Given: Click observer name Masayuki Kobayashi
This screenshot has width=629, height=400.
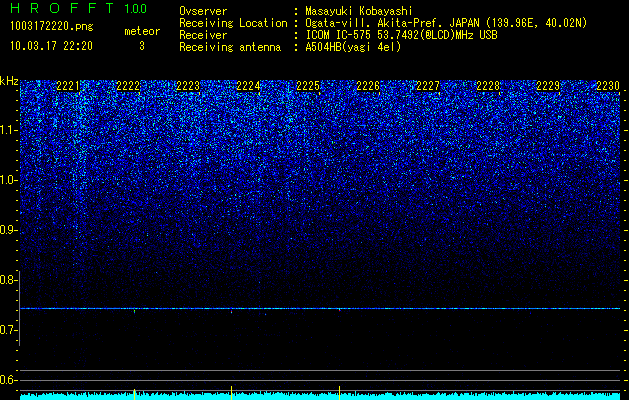Looking at the screenshot, I should [359, 11].
